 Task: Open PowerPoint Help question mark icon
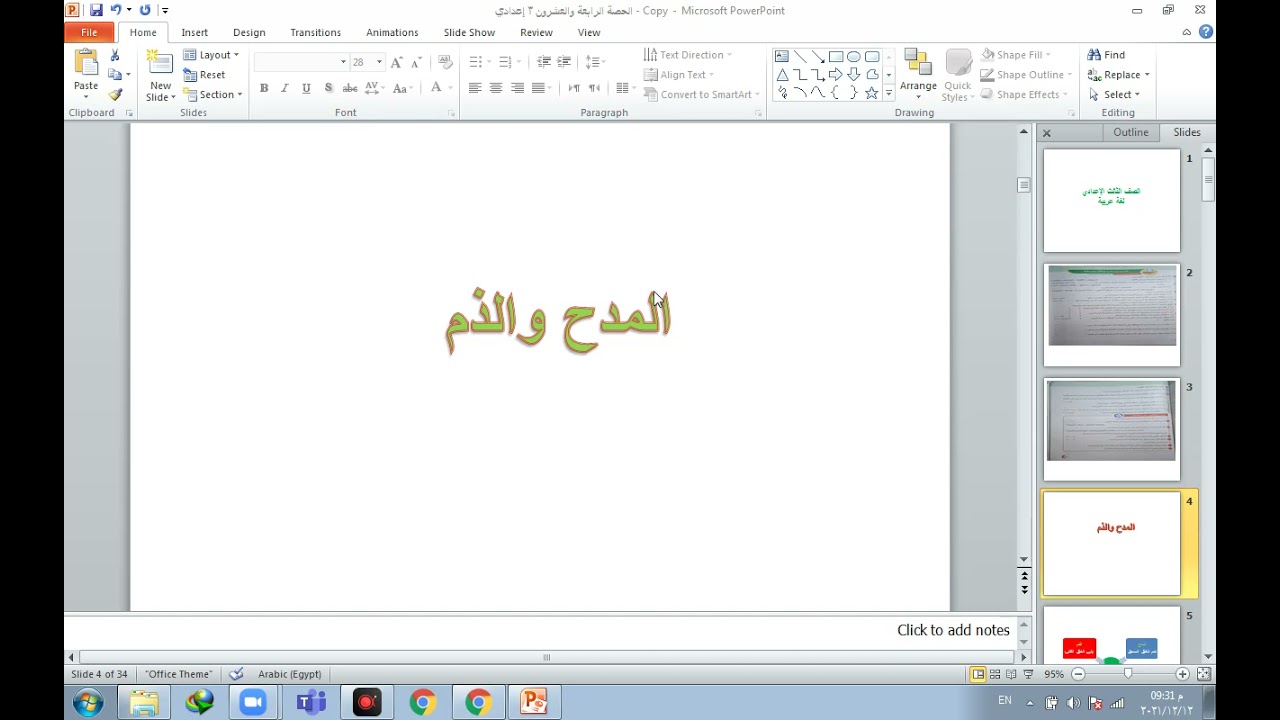1206,32
